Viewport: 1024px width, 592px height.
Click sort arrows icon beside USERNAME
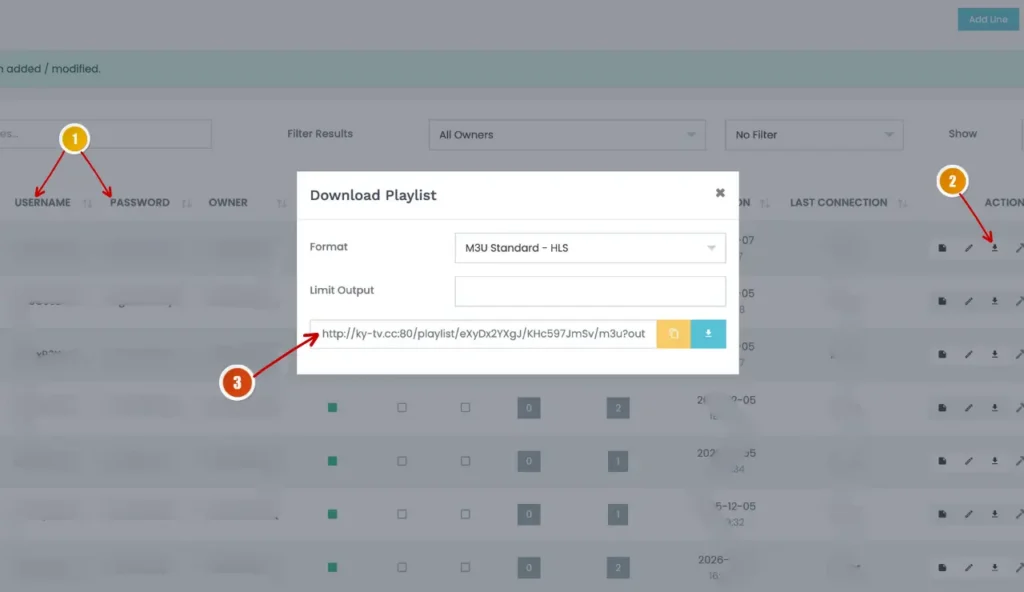(x=88, y=203)
